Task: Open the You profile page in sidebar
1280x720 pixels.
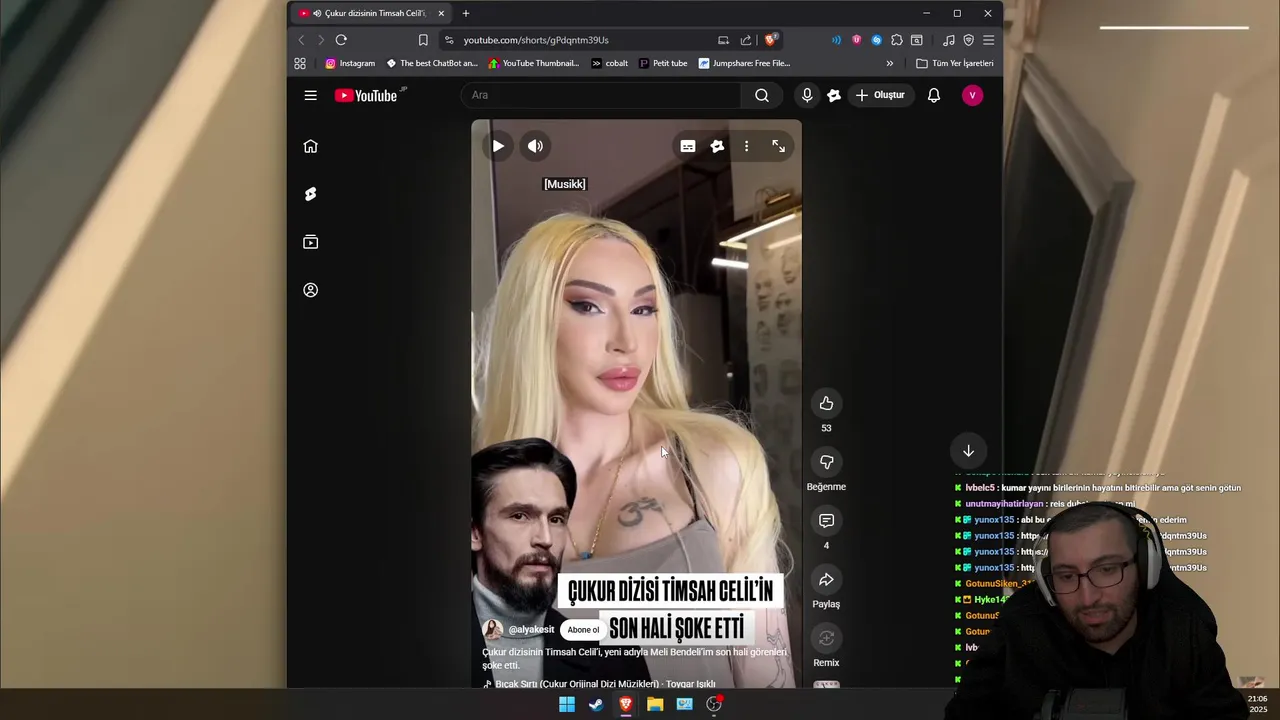Action: [311, 290]
